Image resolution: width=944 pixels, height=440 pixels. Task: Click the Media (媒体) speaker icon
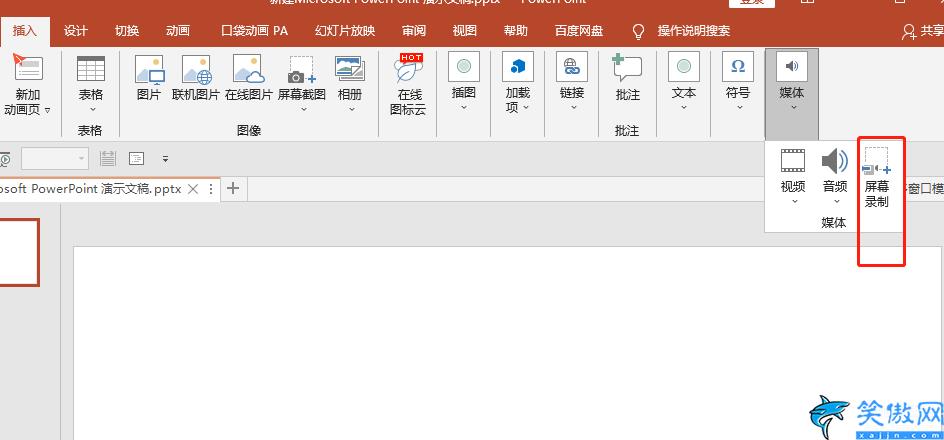tap(792, 67)
